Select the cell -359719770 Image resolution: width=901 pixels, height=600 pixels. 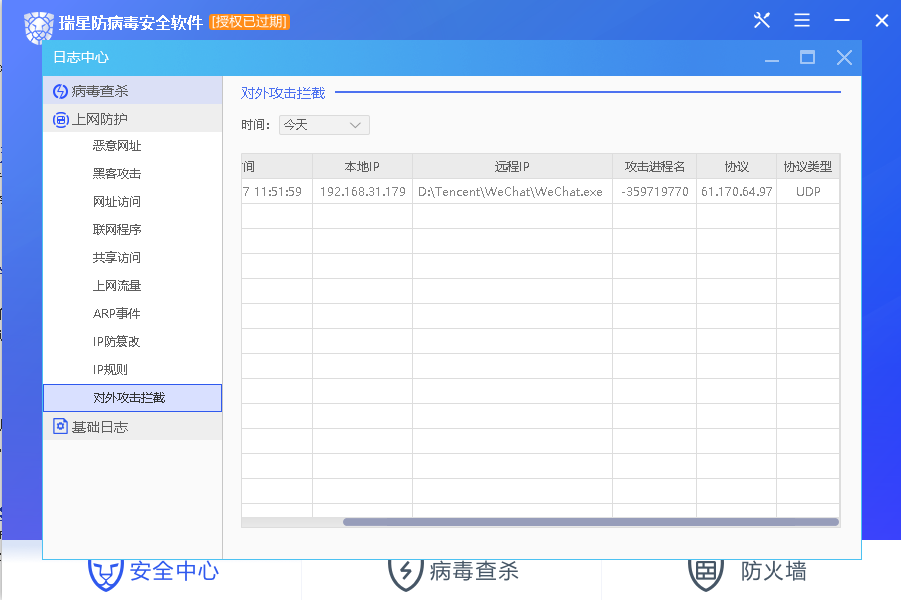tap(654, 191)
